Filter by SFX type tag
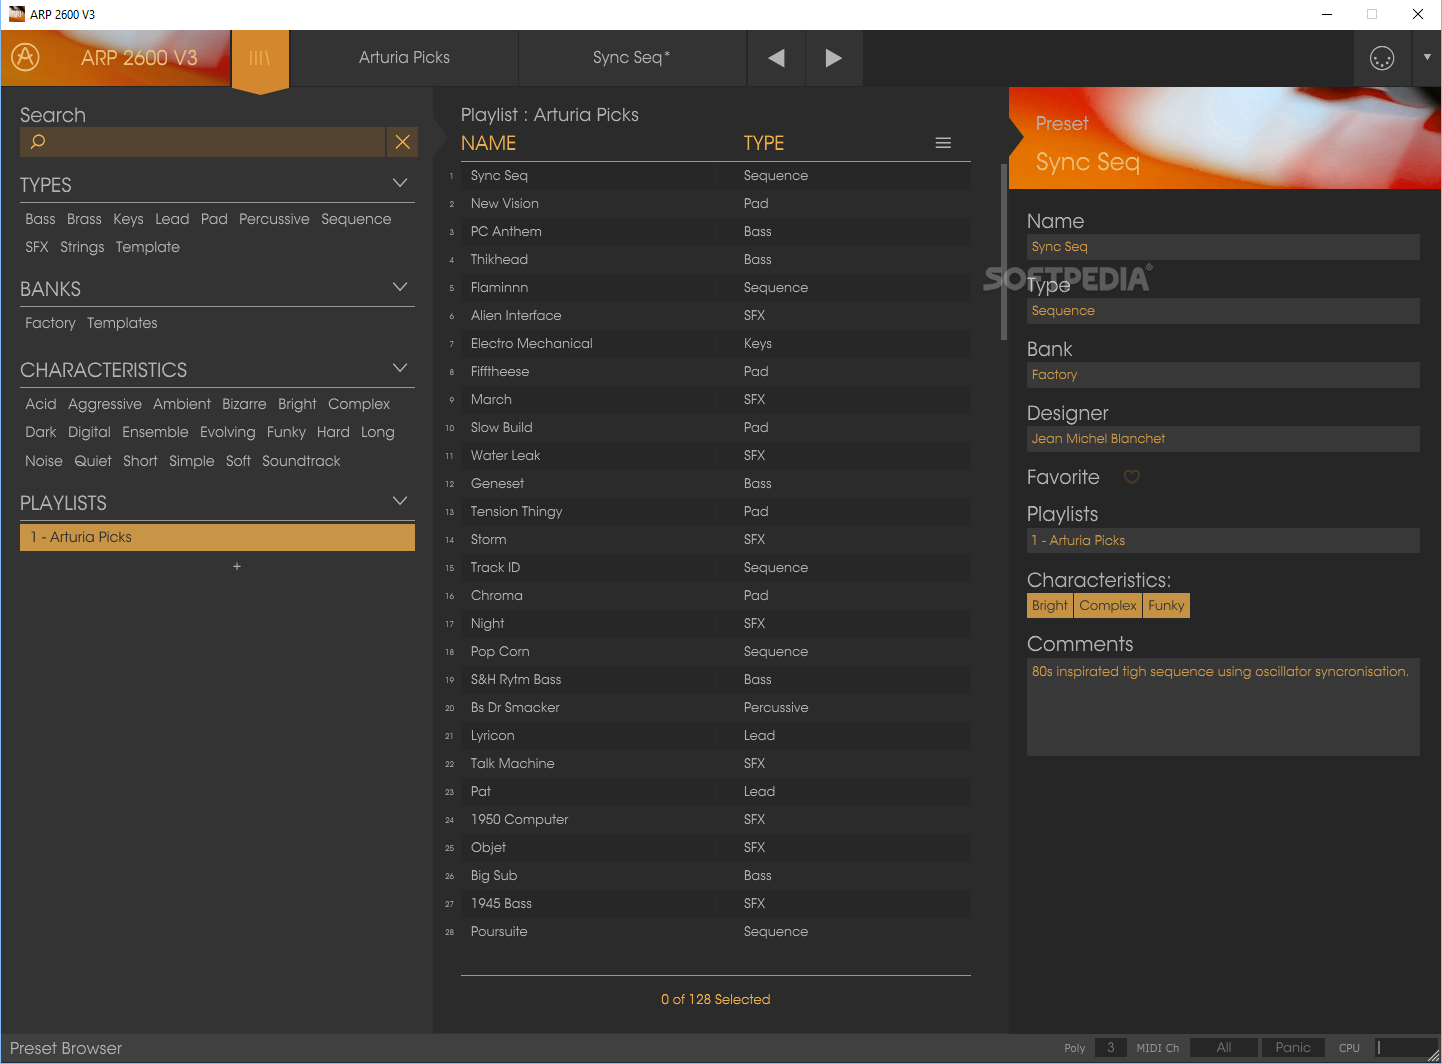This screenshot has height=1064, width=1442. [x=37, y=247]
